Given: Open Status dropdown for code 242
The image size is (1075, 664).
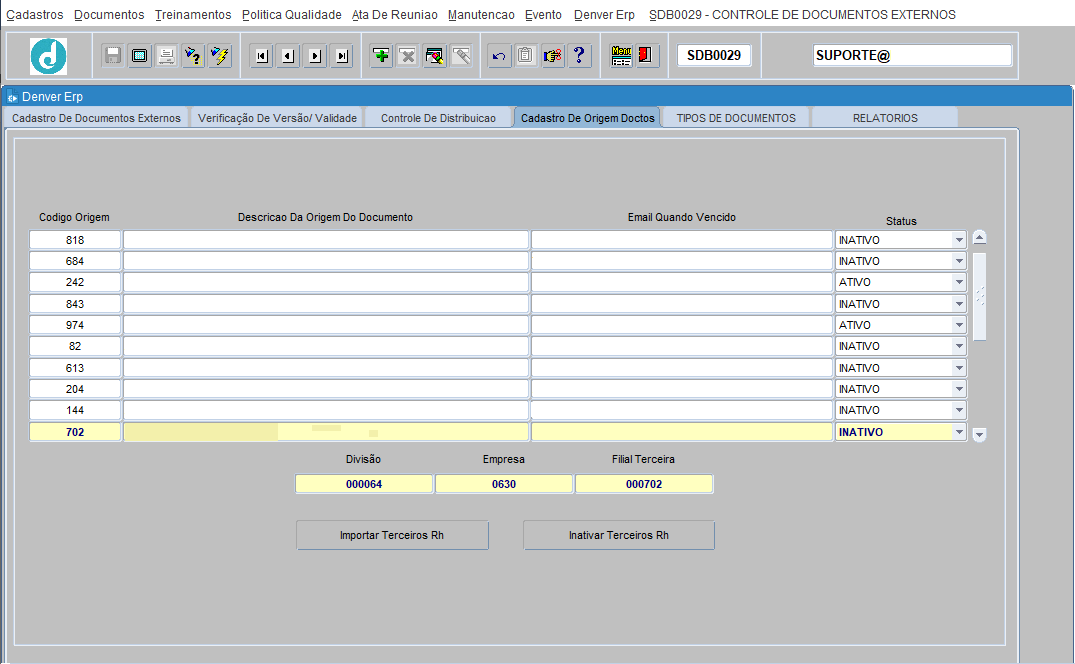Looking at the screenshot, I should pos(958,282).
